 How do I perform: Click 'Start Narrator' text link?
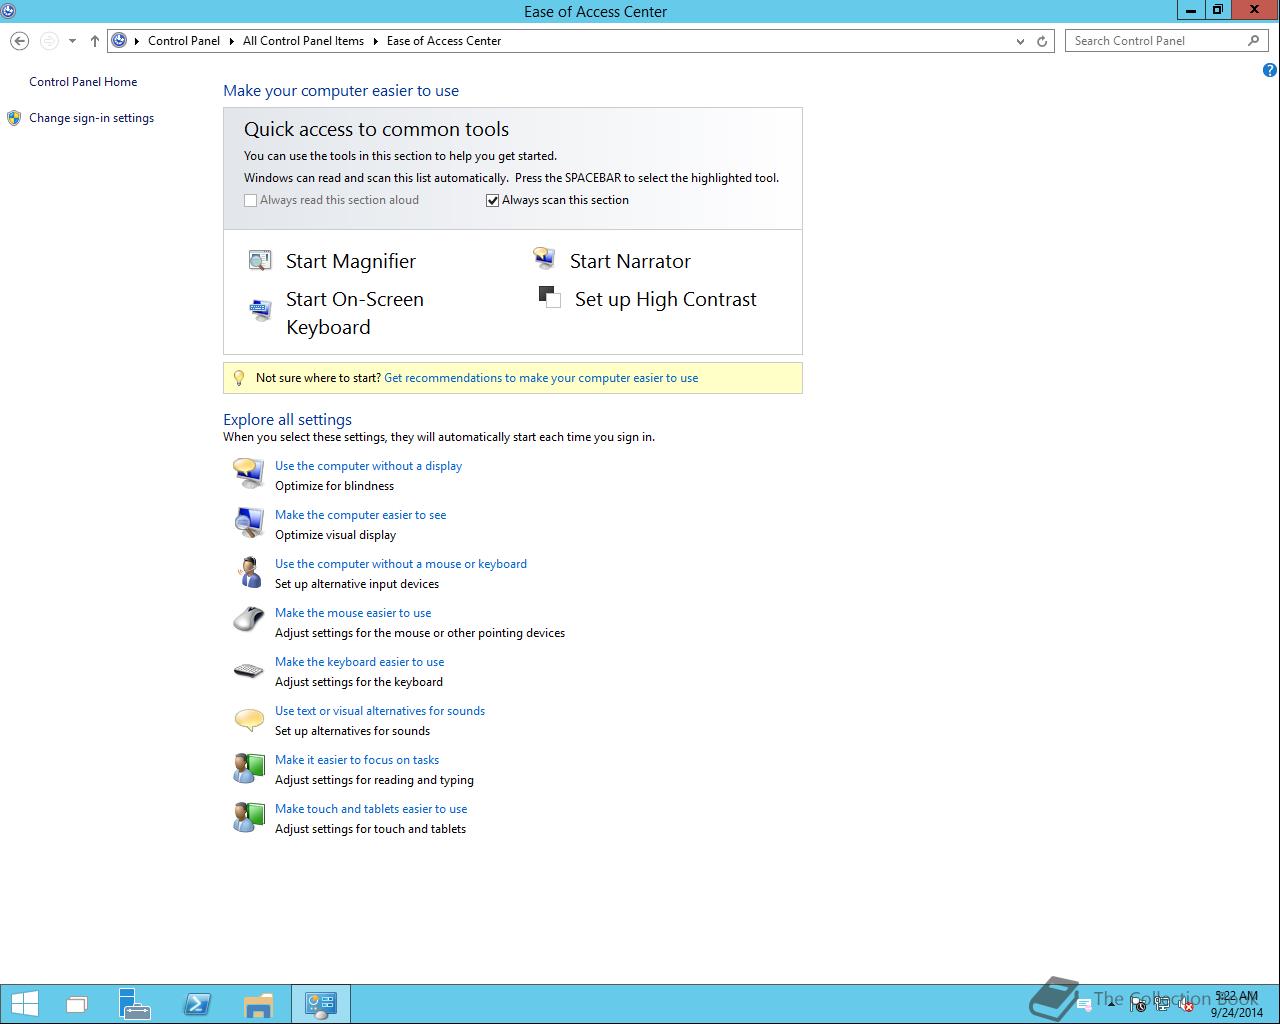630,261
